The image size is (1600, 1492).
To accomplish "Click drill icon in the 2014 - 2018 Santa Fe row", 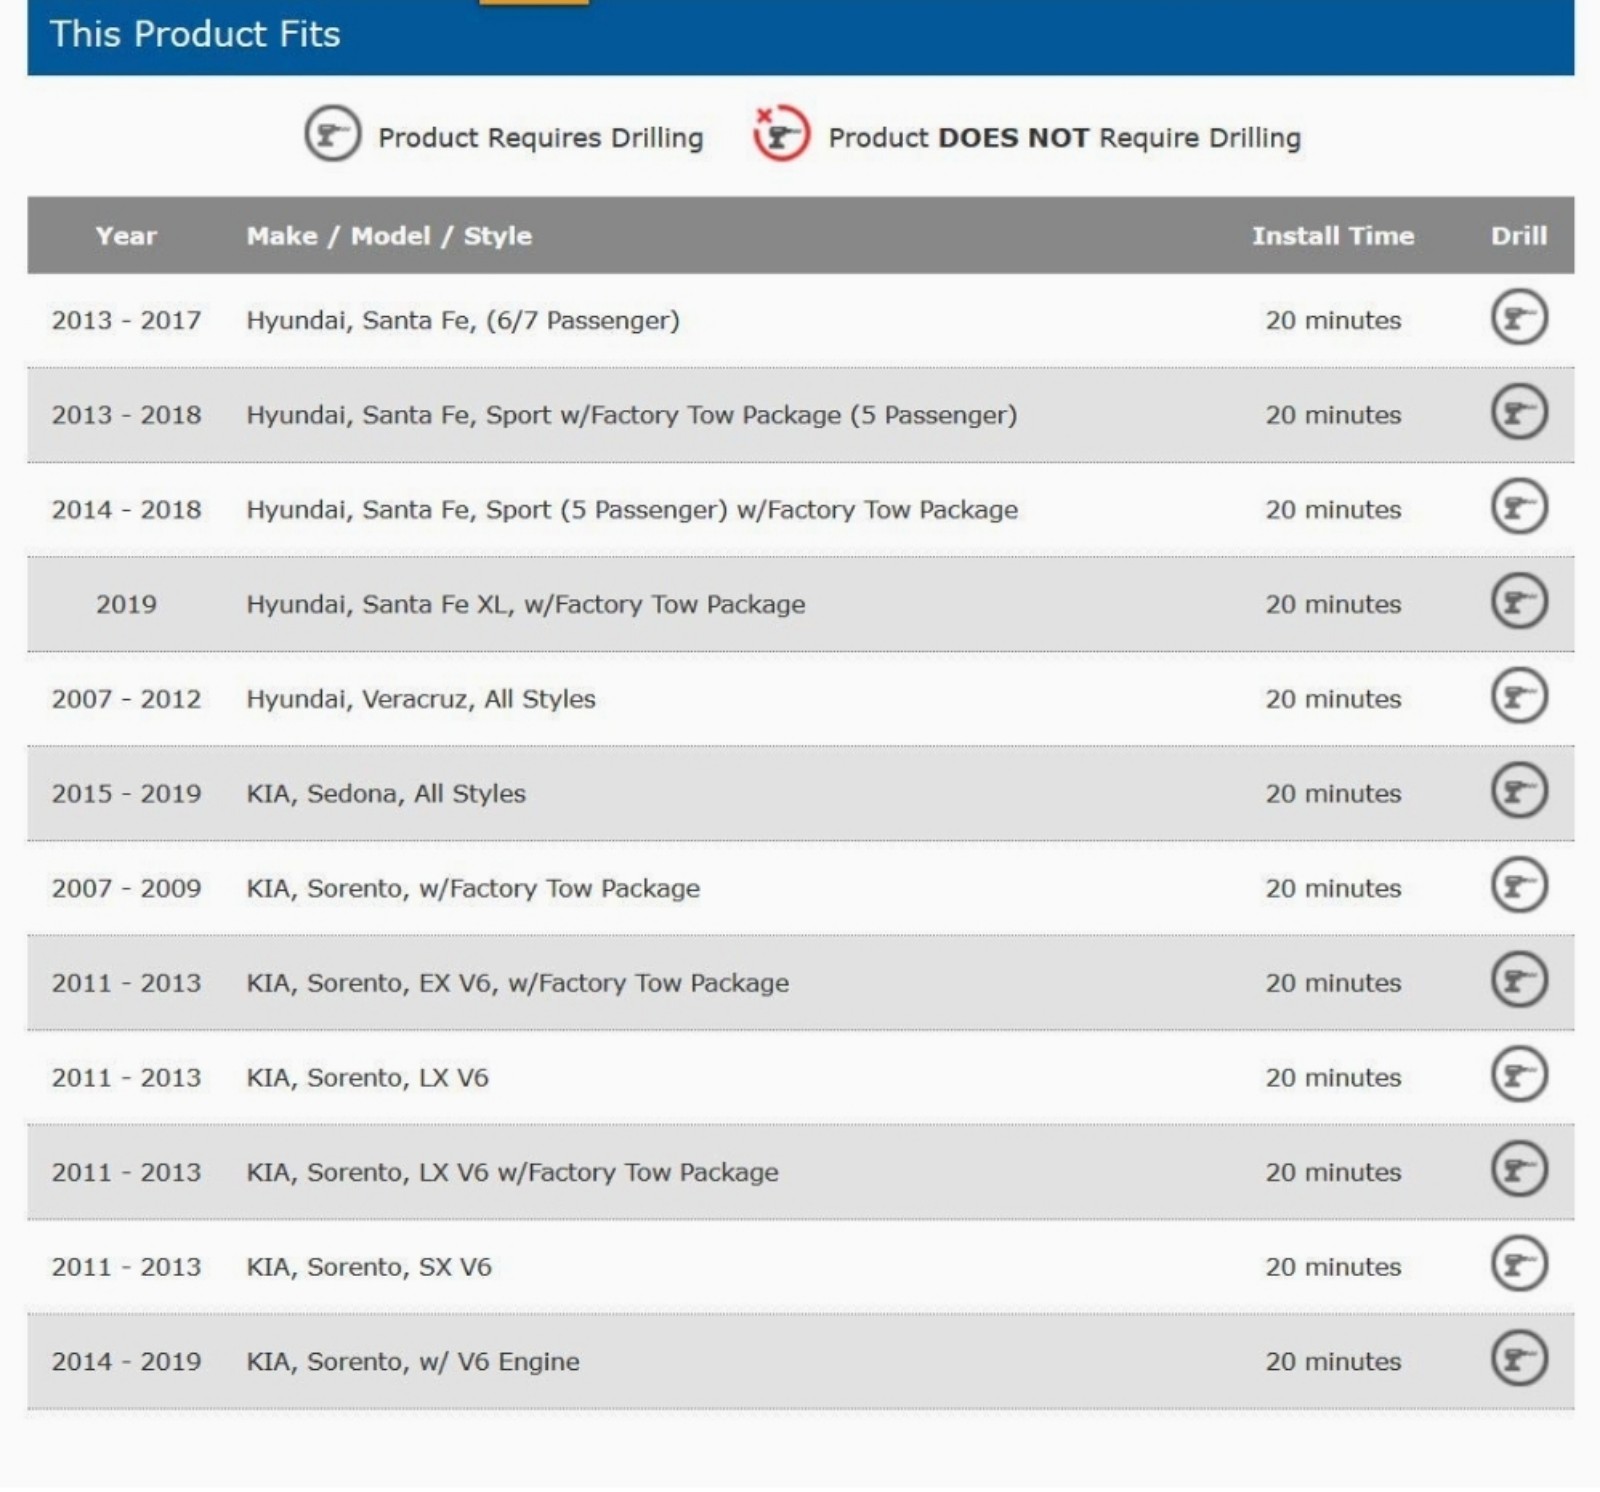I will (1519, 506).
